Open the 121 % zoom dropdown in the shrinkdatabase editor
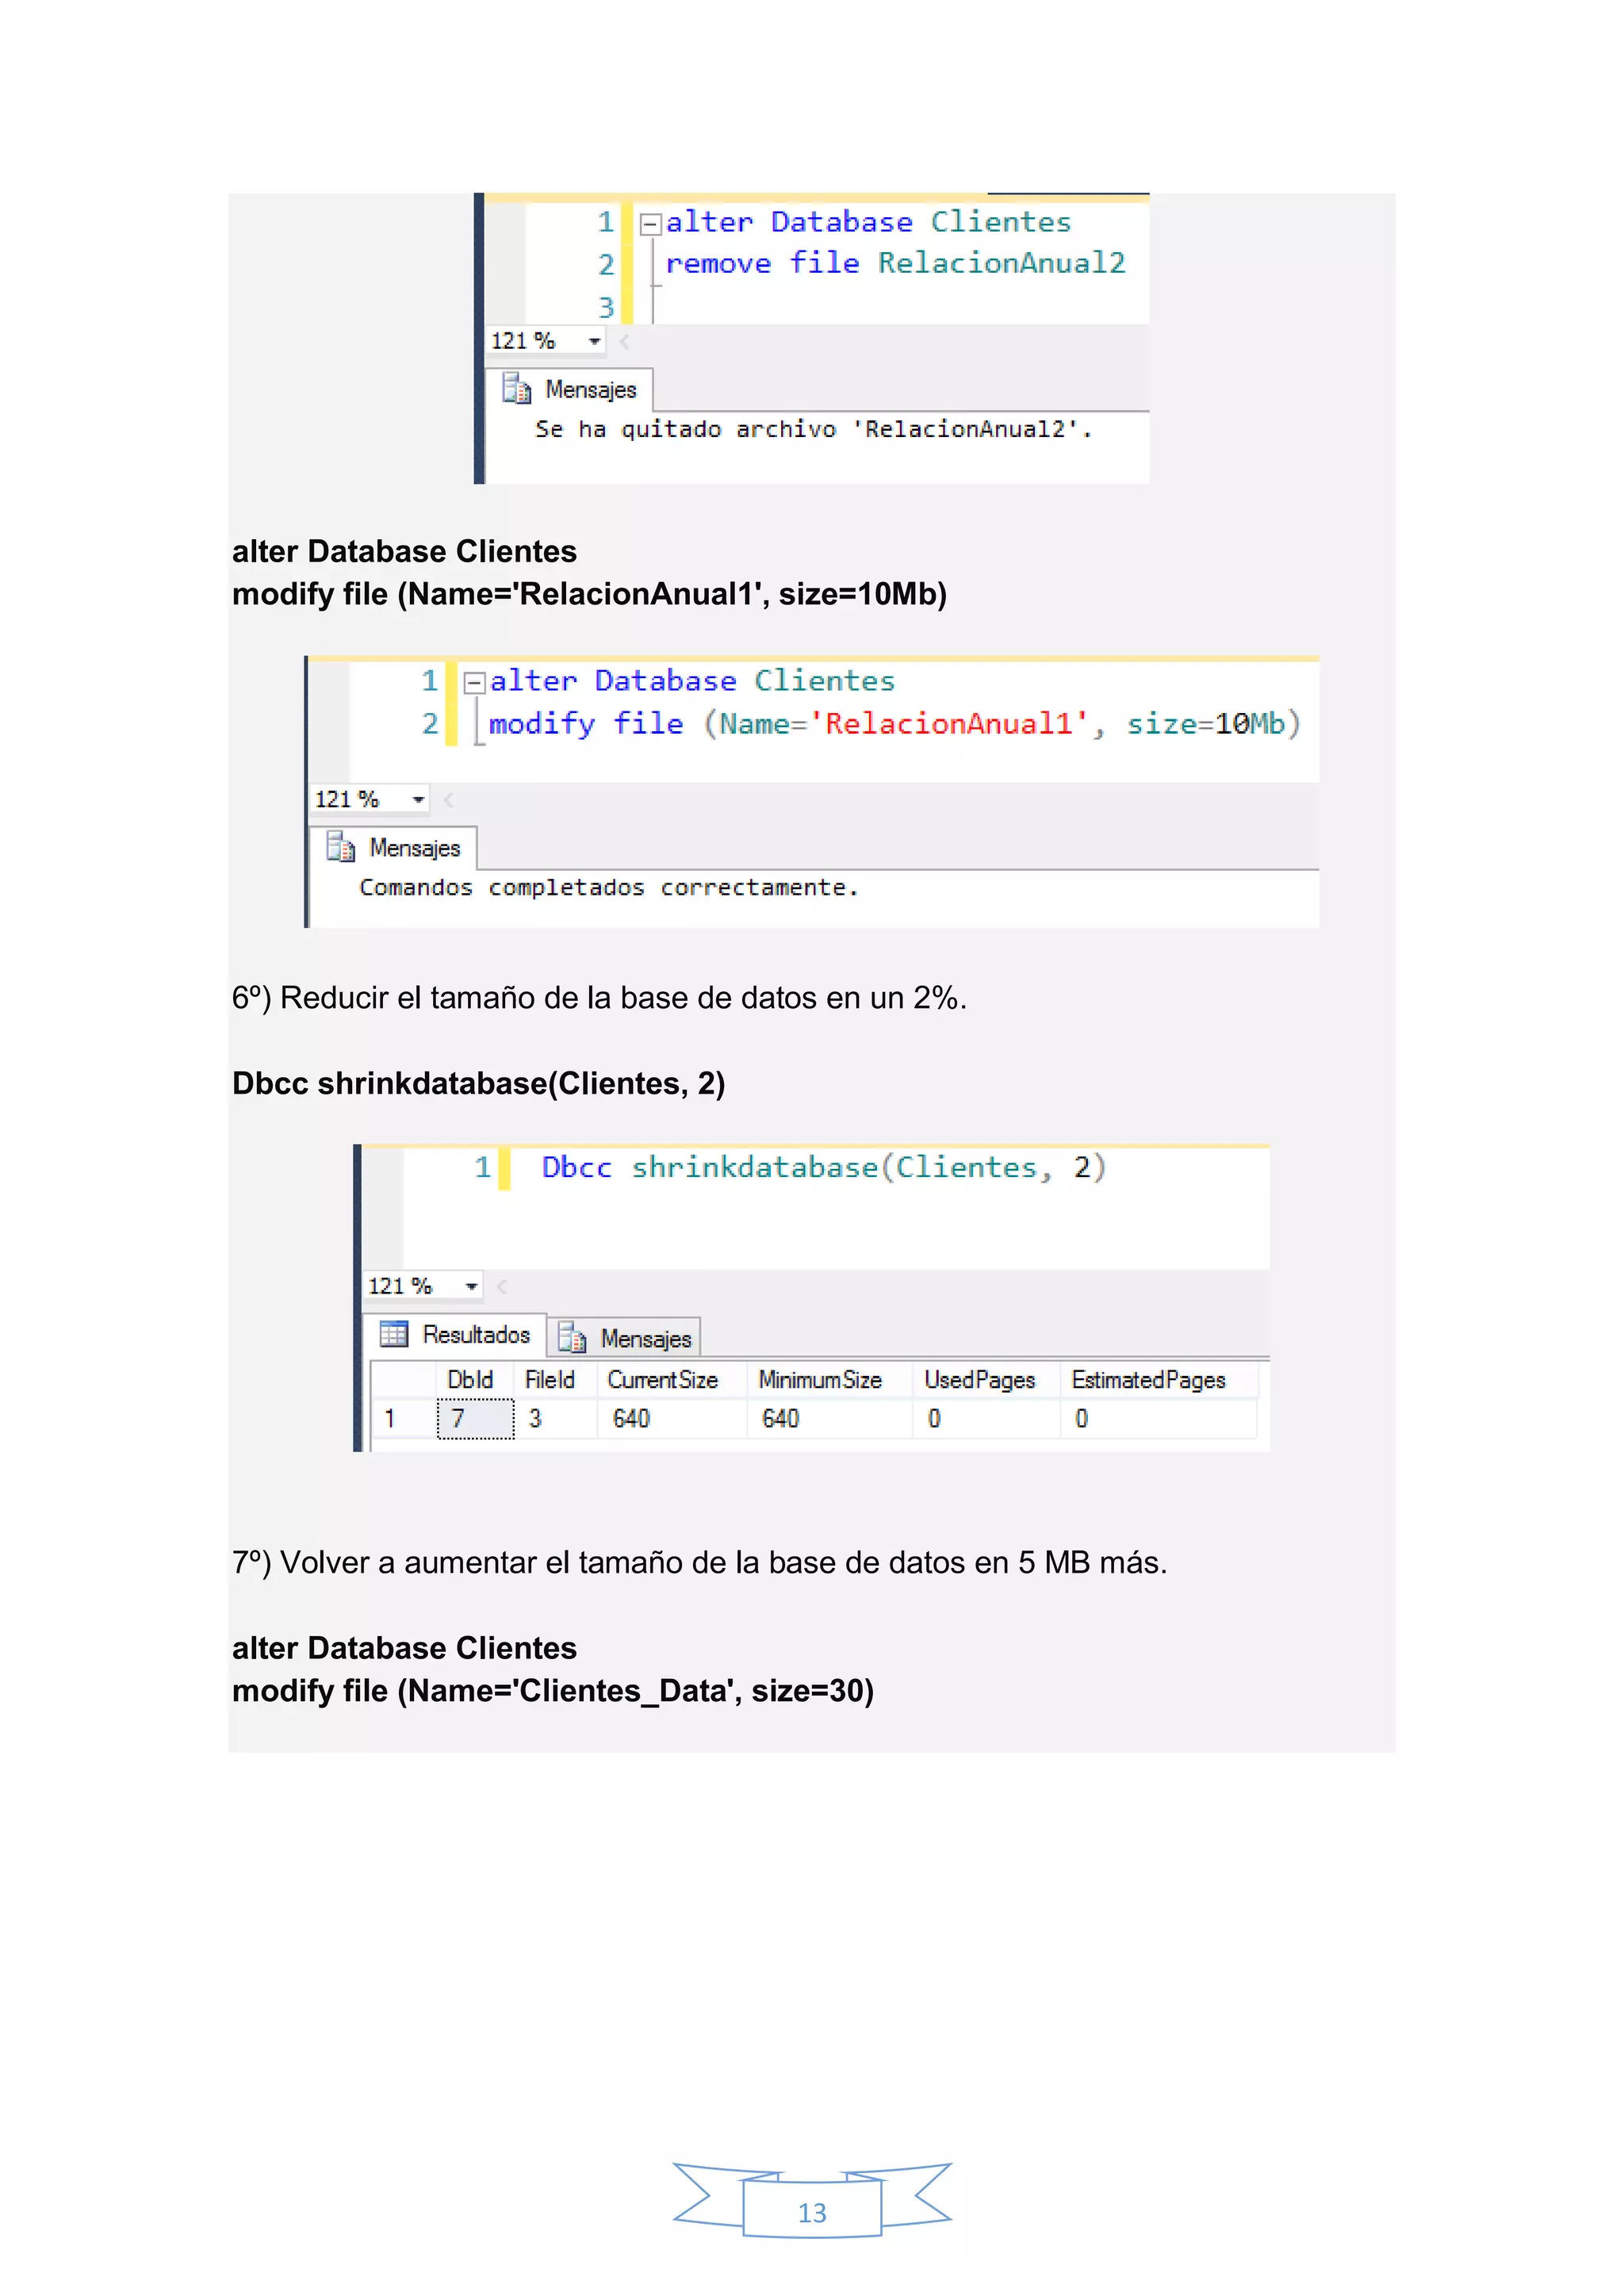 pos(471,1286)
